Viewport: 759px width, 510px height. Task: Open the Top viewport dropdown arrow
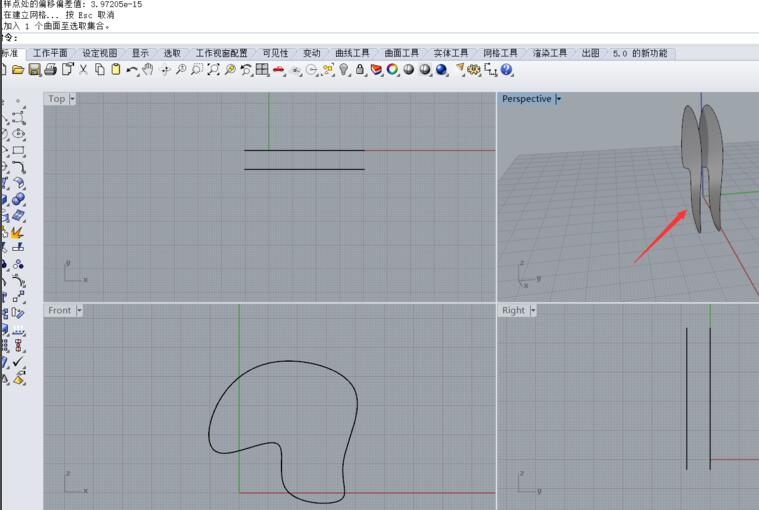73,99
